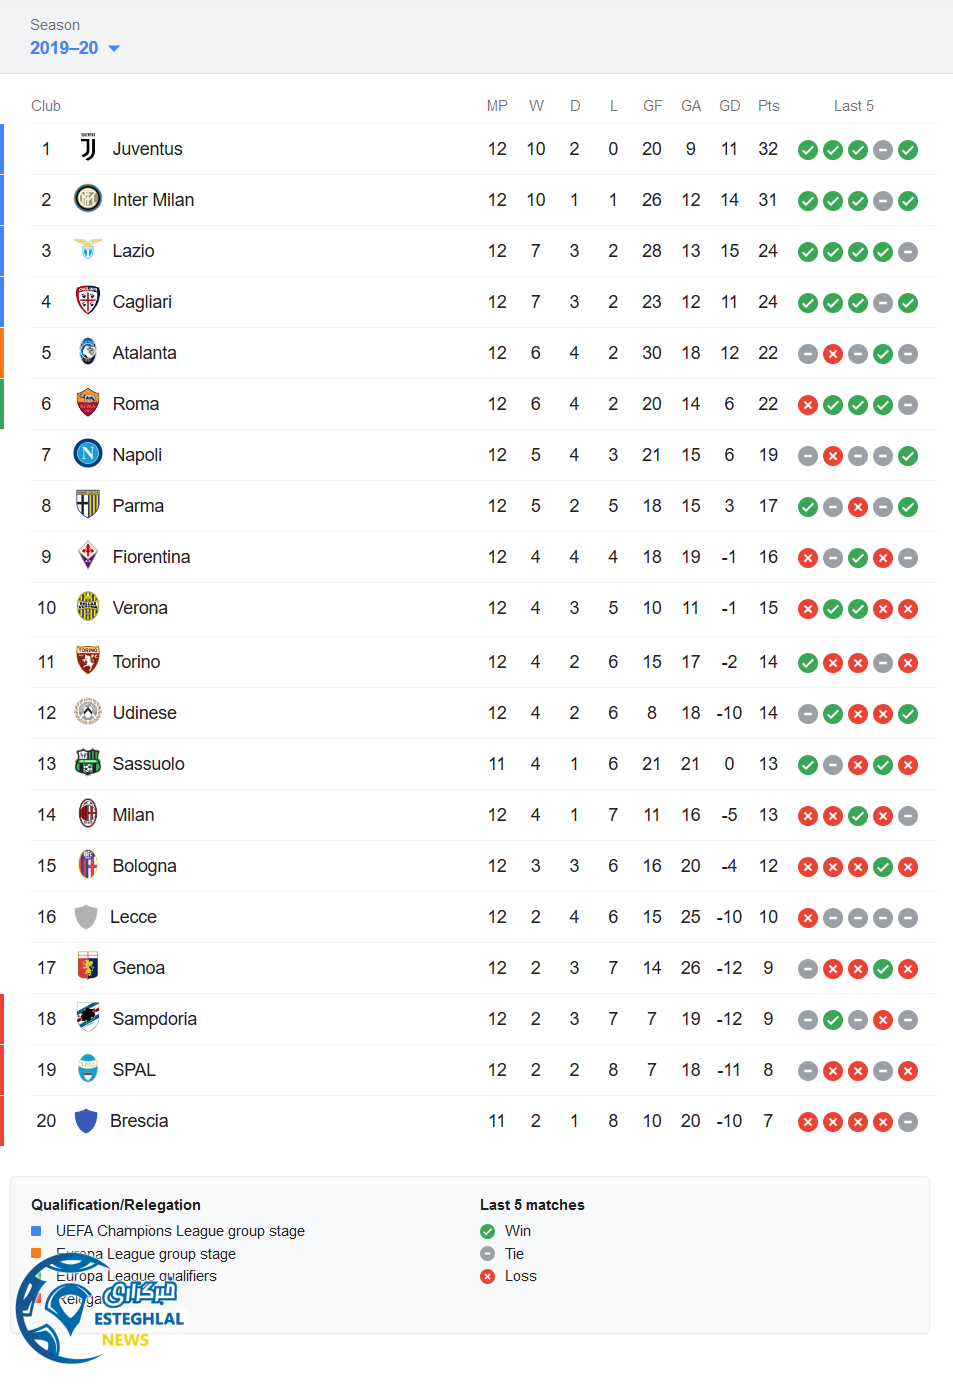The width and height of the screenshot is (953, 1391).
Task: Click the GD column header
Action: coord(730,106)
